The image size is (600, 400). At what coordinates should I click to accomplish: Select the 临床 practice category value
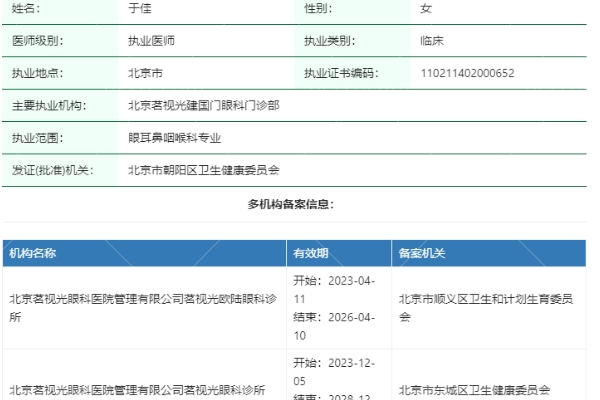click(x=431, y=41)
